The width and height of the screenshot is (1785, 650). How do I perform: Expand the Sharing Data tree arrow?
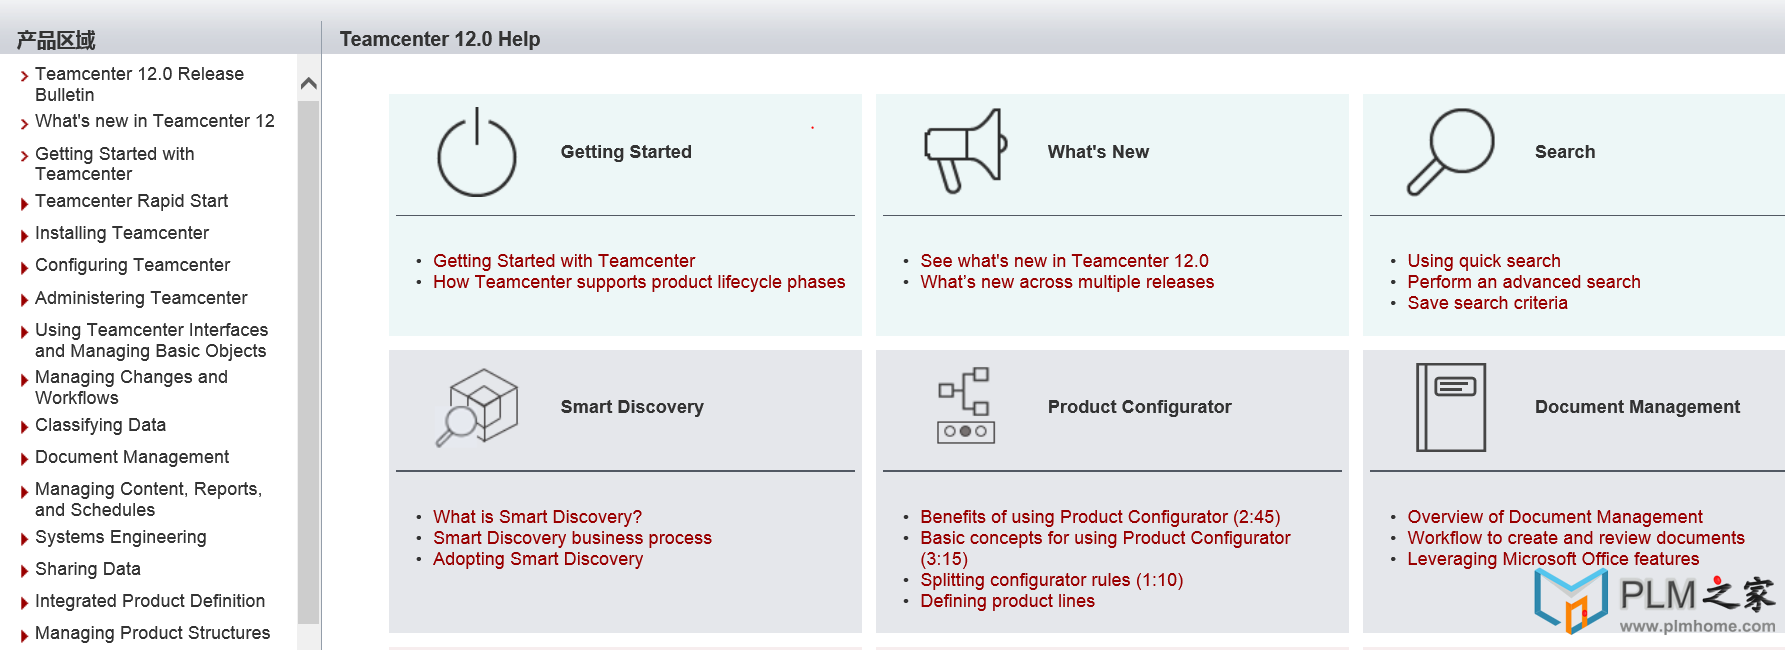[24, 572]
